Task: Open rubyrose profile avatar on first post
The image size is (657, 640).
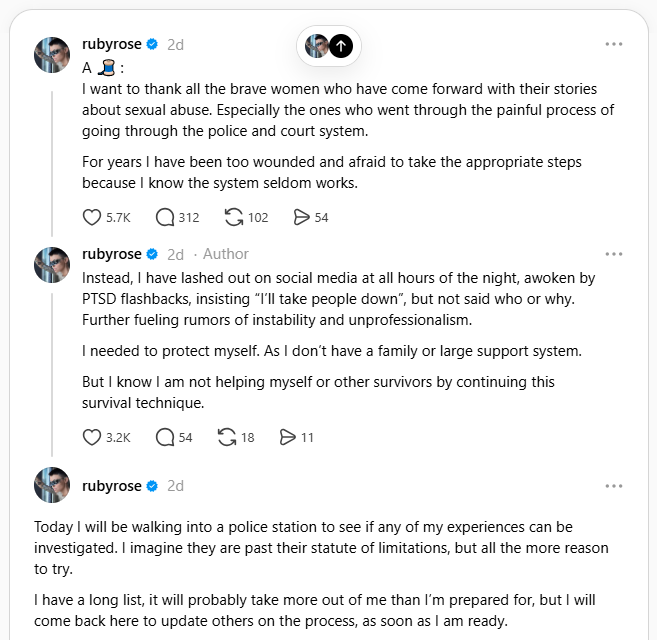Action: (x=52, y=55)
